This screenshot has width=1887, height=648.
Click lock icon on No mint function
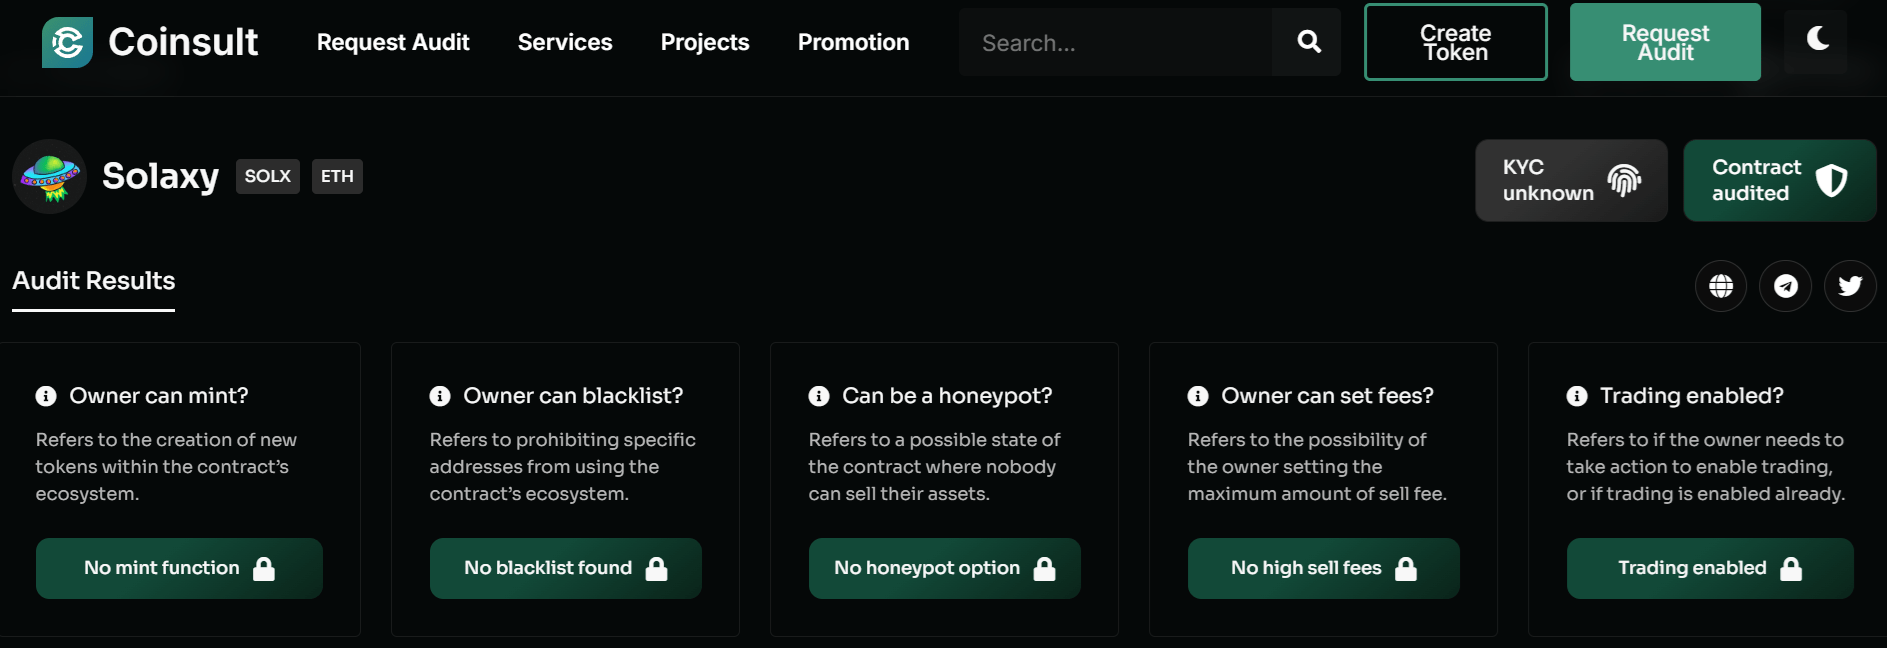click(x=264, y=569)
